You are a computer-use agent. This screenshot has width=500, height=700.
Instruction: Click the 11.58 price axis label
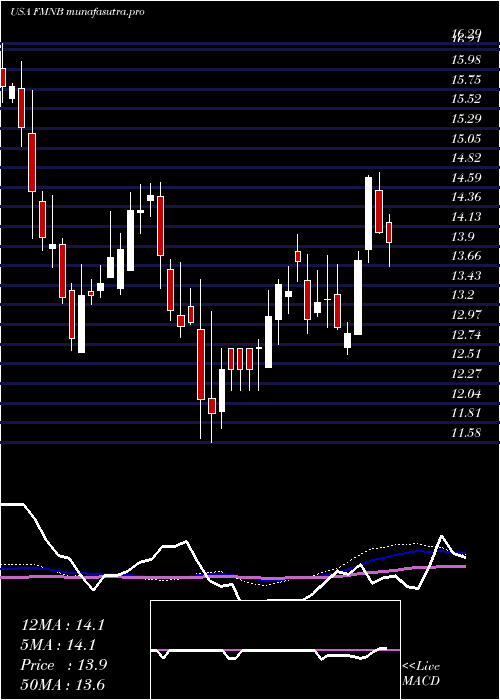466,432
